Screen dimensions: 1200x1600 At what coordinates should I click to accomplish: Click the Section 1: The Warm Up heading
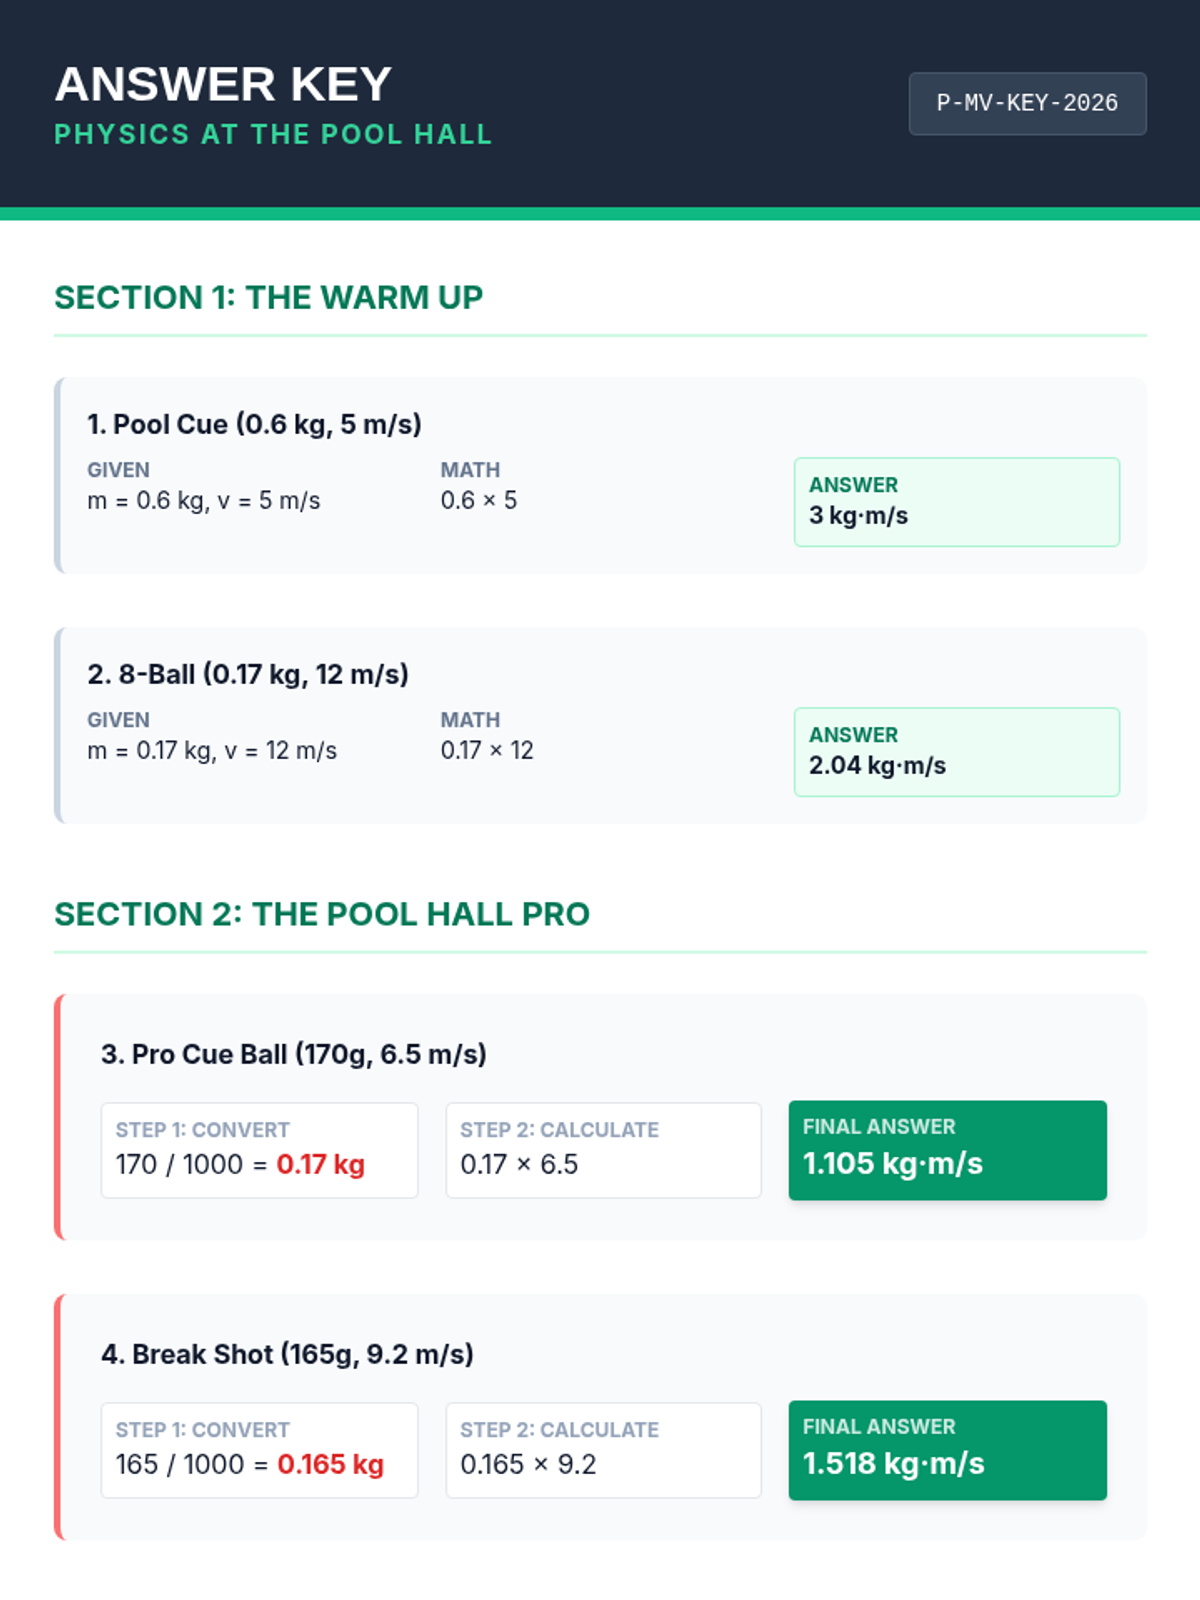[268, 298]
